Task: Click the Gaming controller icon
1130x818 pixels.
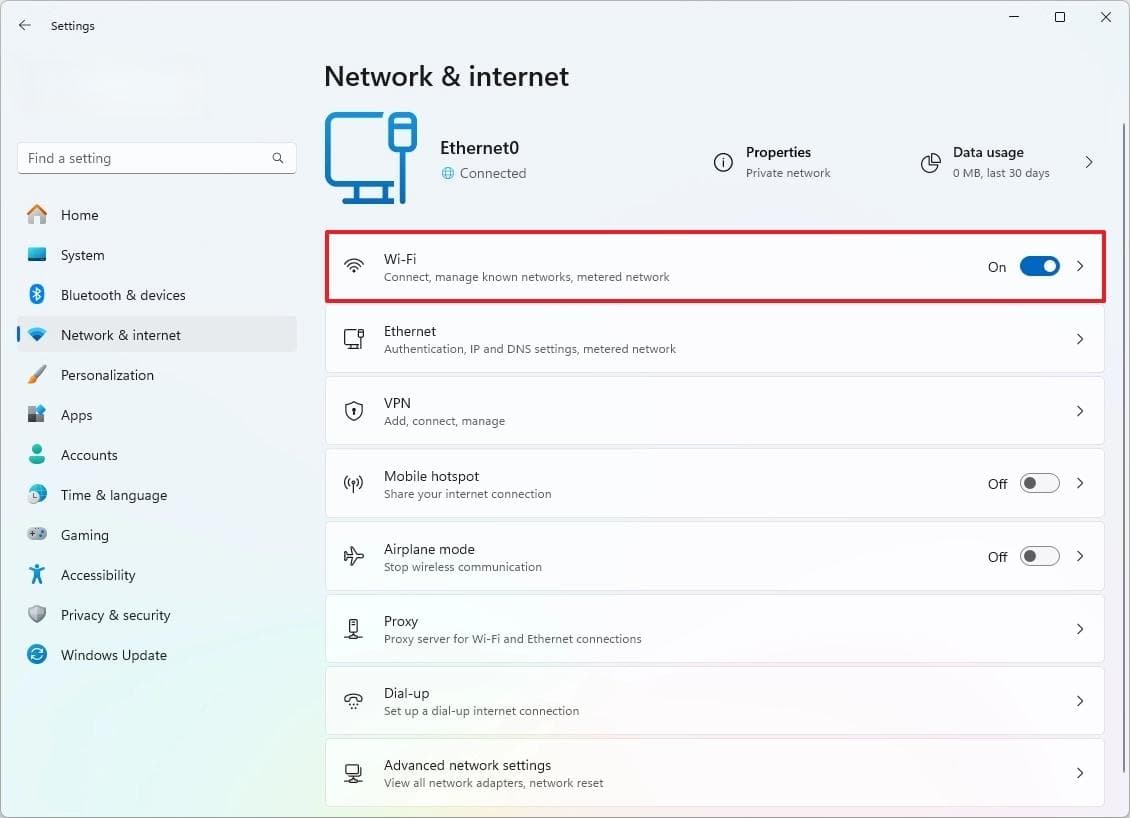Action: (37, 534)
